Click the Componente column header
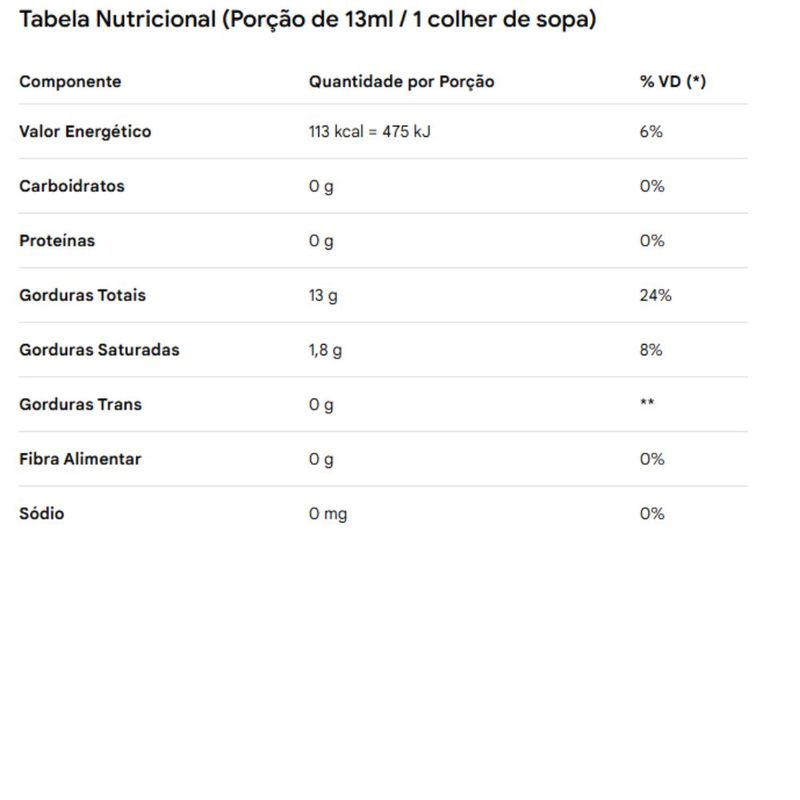 (x=70, y=82)
